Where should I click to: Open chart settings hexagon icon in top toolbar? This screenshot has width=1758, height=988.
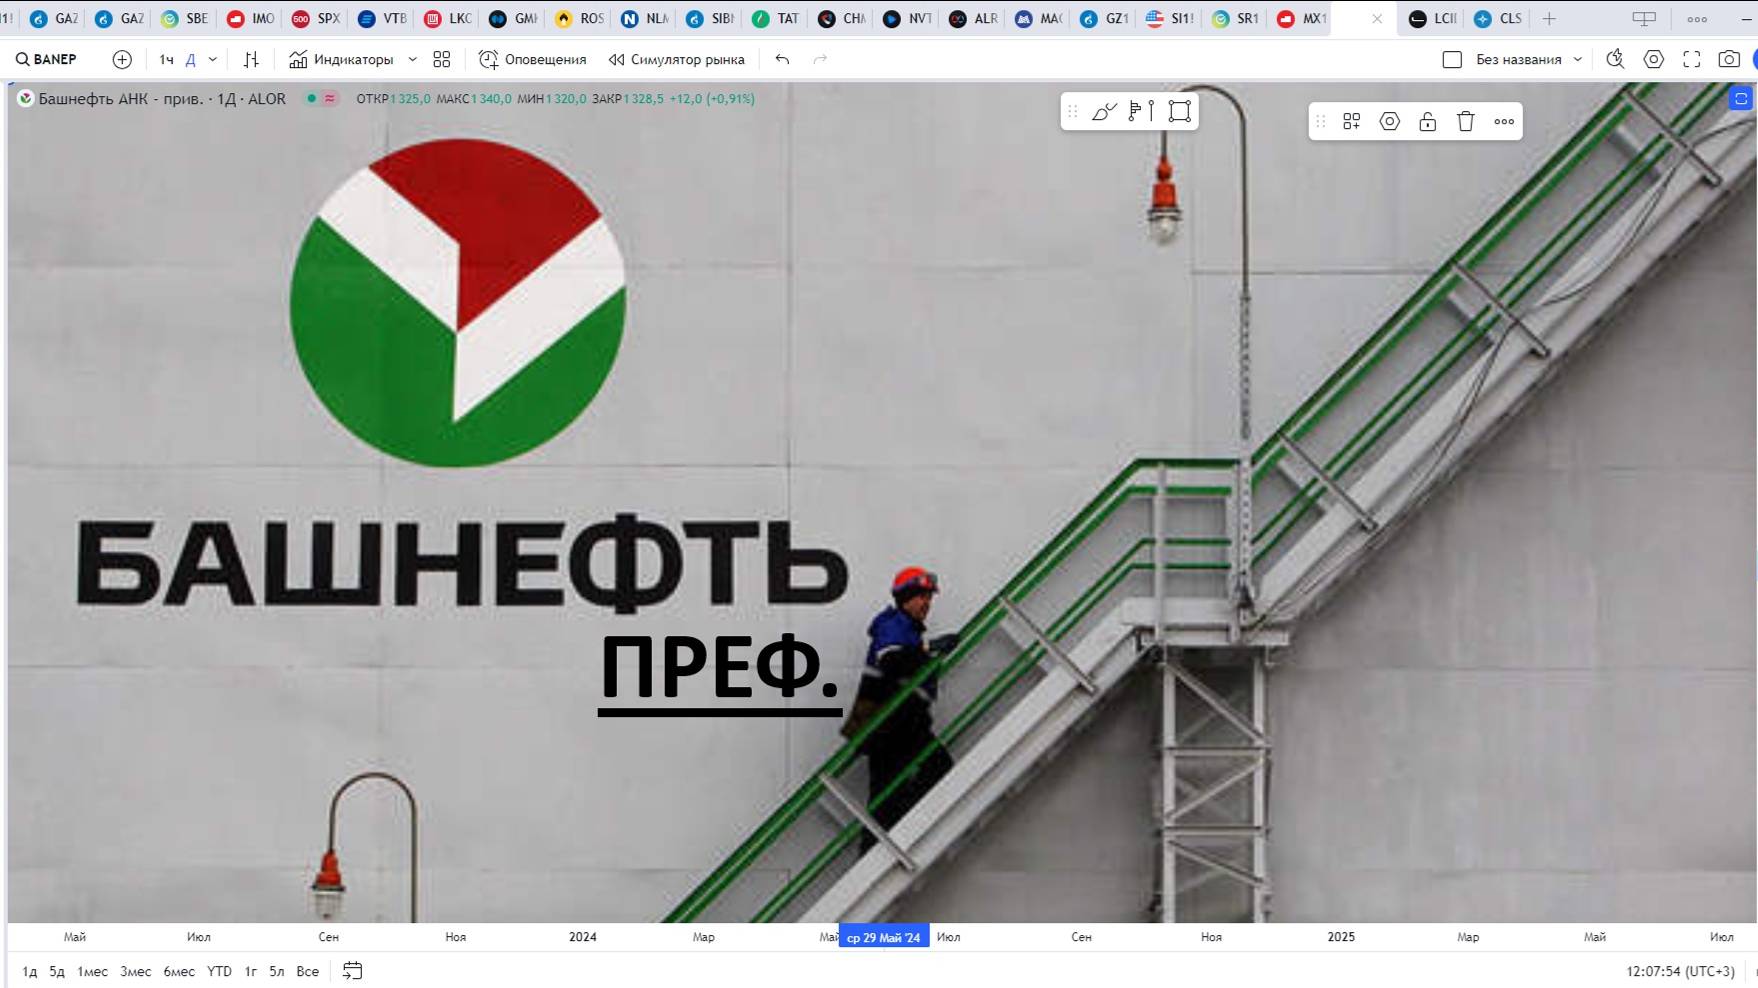pyautogui.click(x=1654, y=59)
